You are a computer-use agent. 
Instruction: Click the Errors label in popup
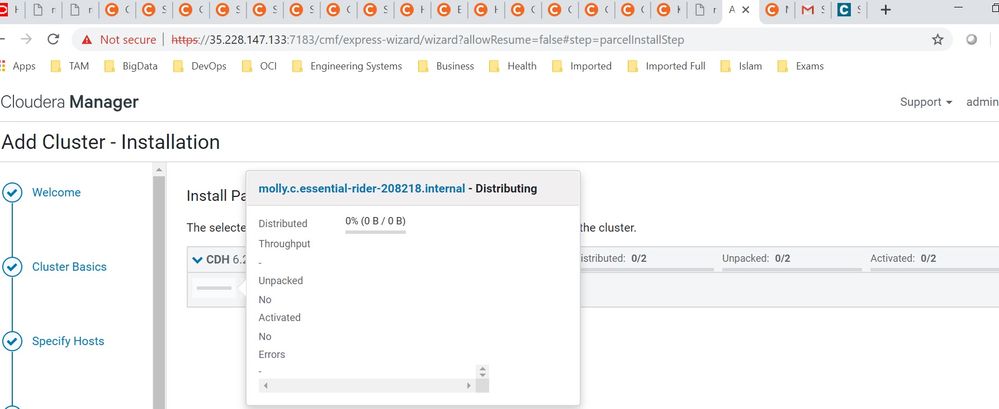tap(272, 354)
